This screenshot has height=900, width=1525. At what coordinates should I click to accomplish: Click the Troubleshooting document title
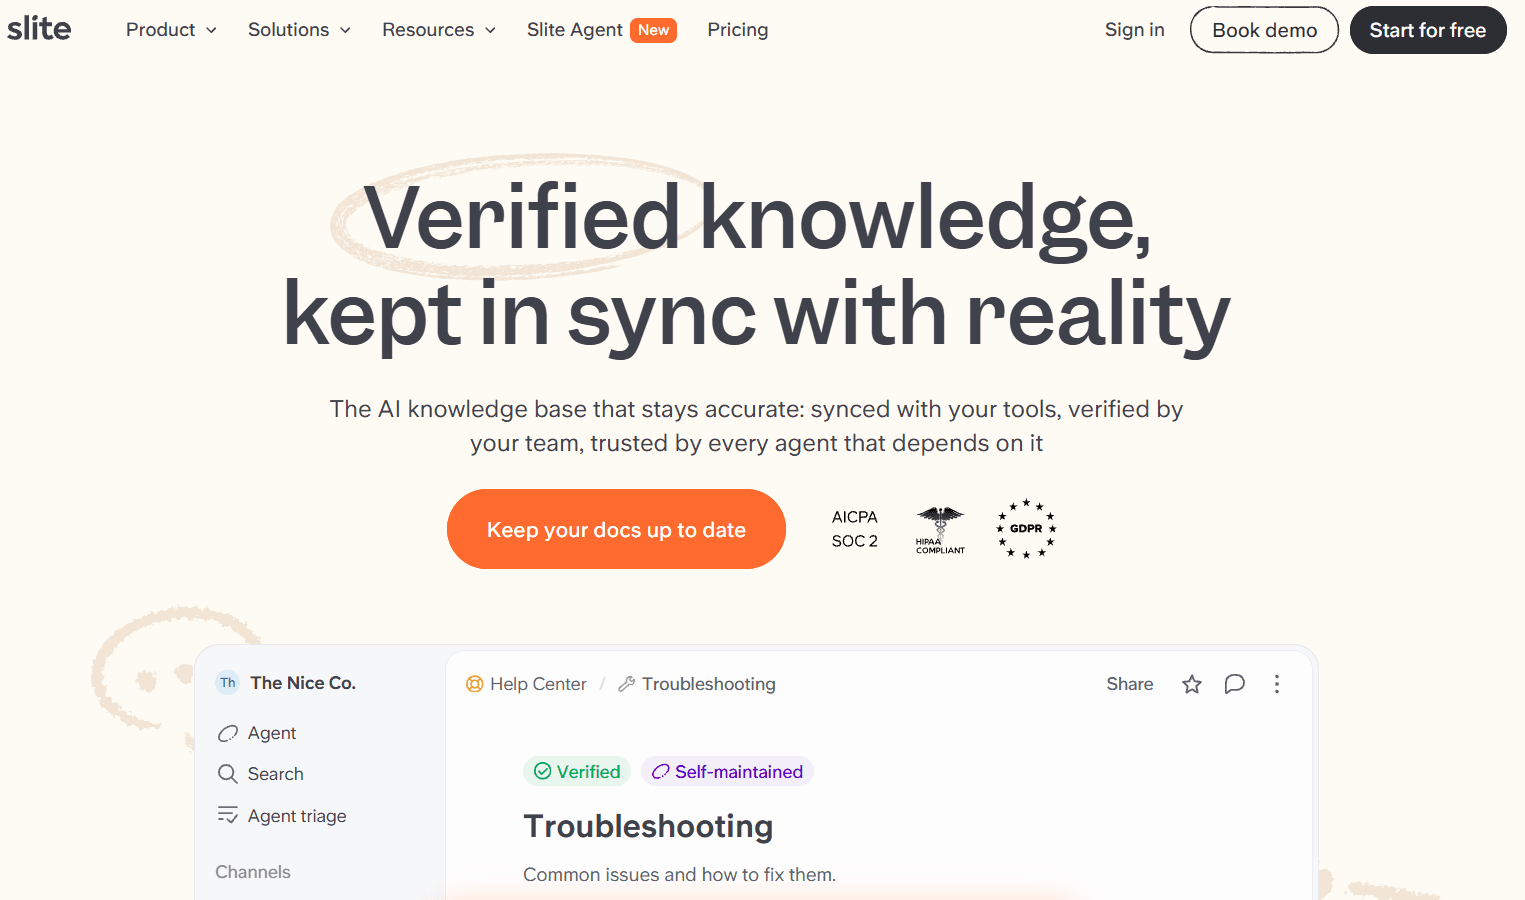[x=648, y=826]
